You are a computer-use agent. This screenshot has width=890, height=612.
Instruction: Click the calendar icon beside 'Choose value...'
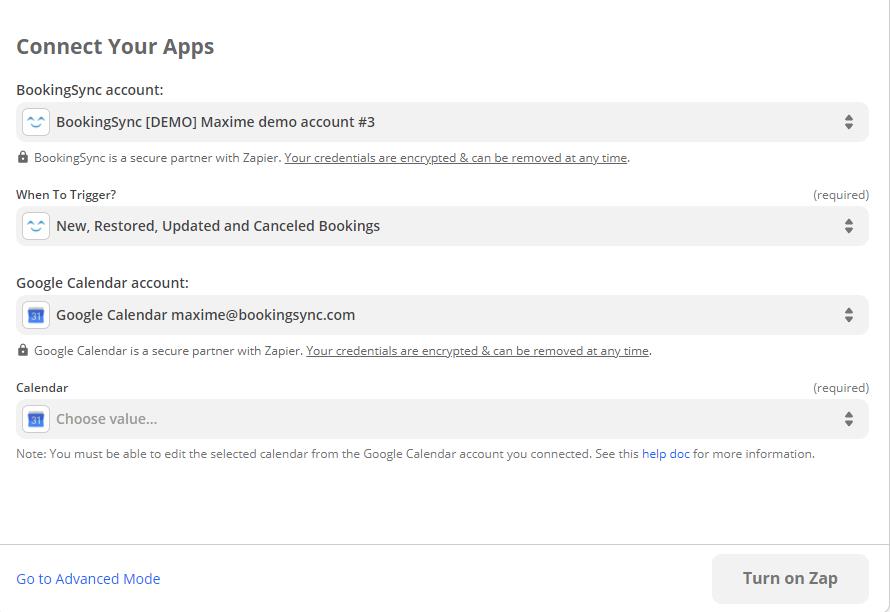pos(36,419)
